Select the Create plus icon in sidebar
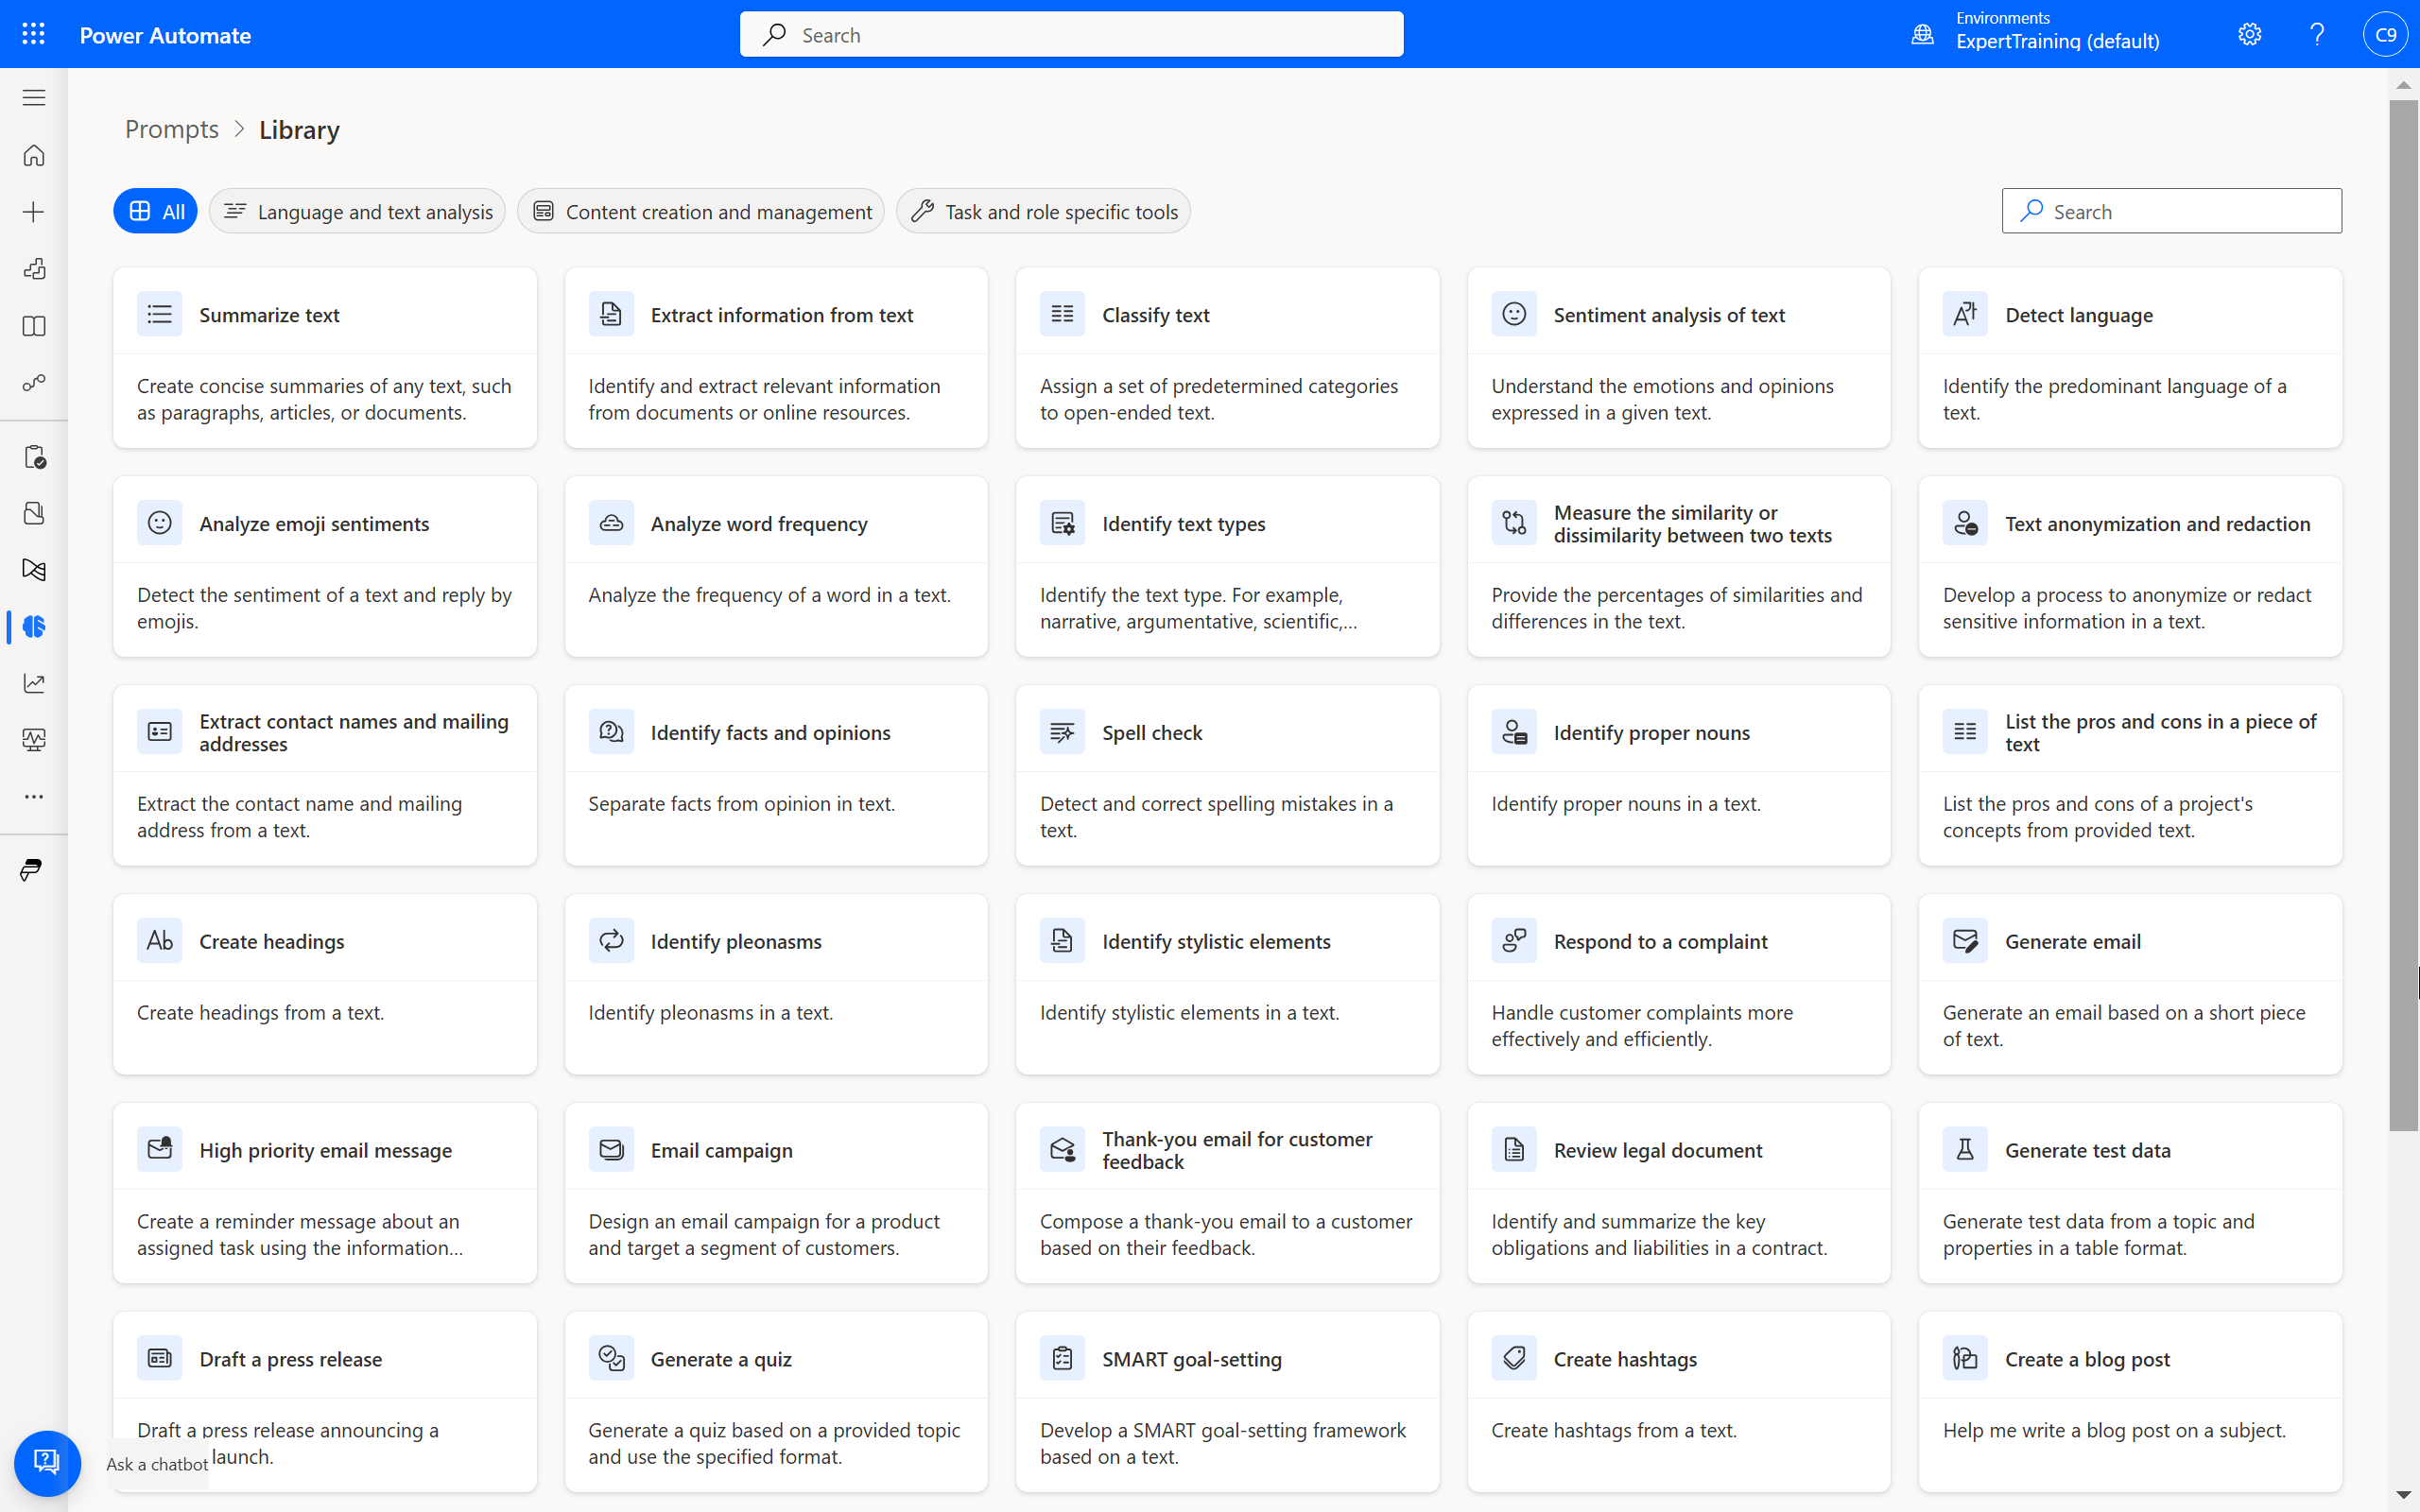 click(33, 211)
